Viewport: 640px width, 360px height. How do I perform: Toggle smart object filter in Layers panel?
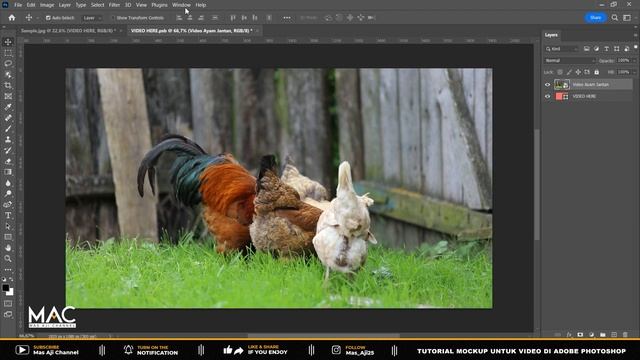pyautogui.click(x=627, y=49)
